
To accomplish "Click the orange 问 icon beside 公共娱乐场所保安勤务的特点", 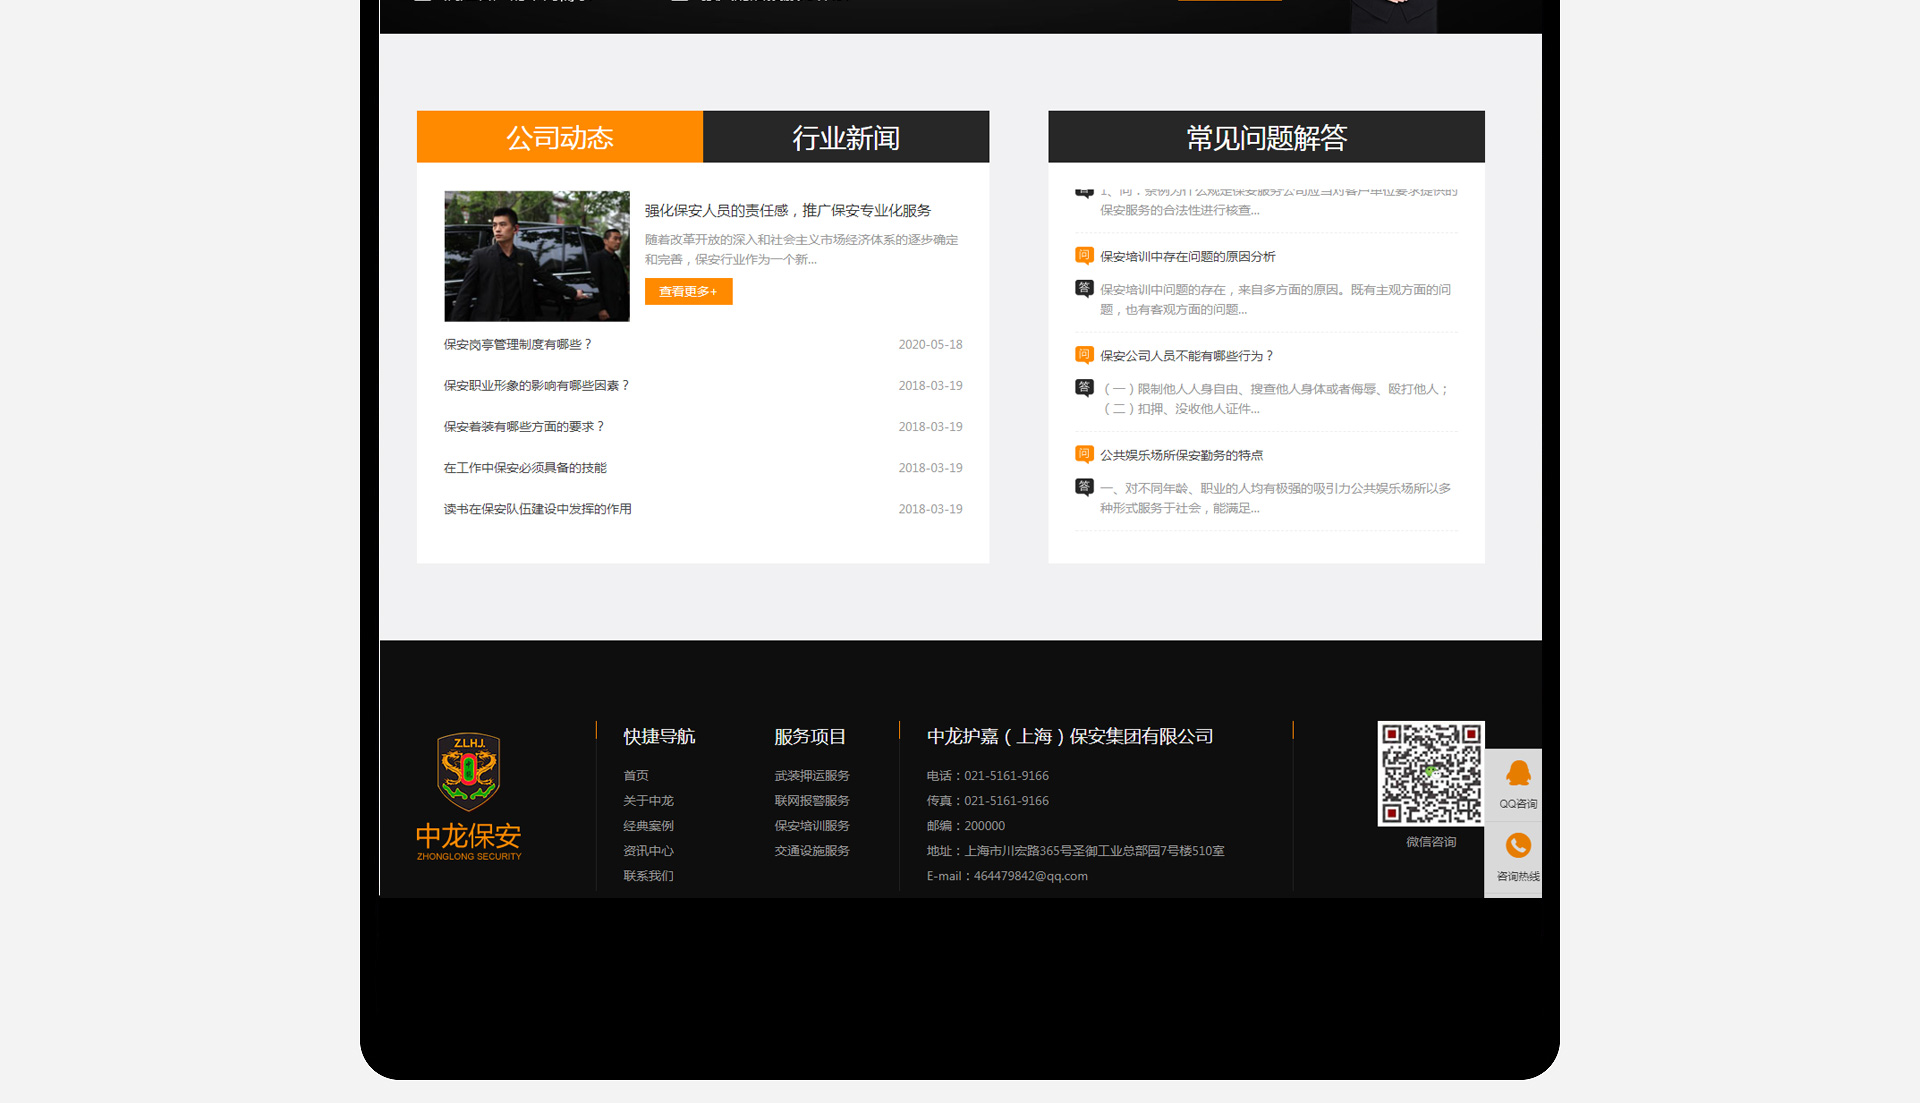I will click(x=1084, y=454).
